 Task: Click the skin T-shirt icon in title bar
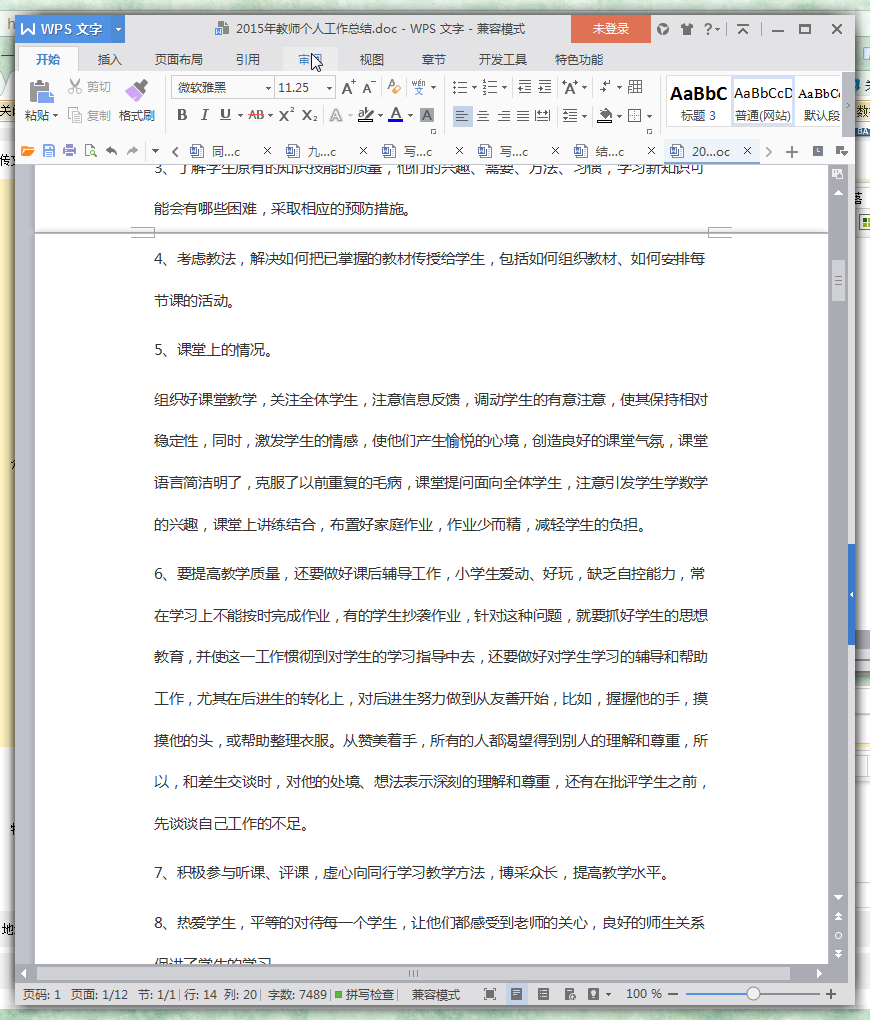click(x=686, y=29)
